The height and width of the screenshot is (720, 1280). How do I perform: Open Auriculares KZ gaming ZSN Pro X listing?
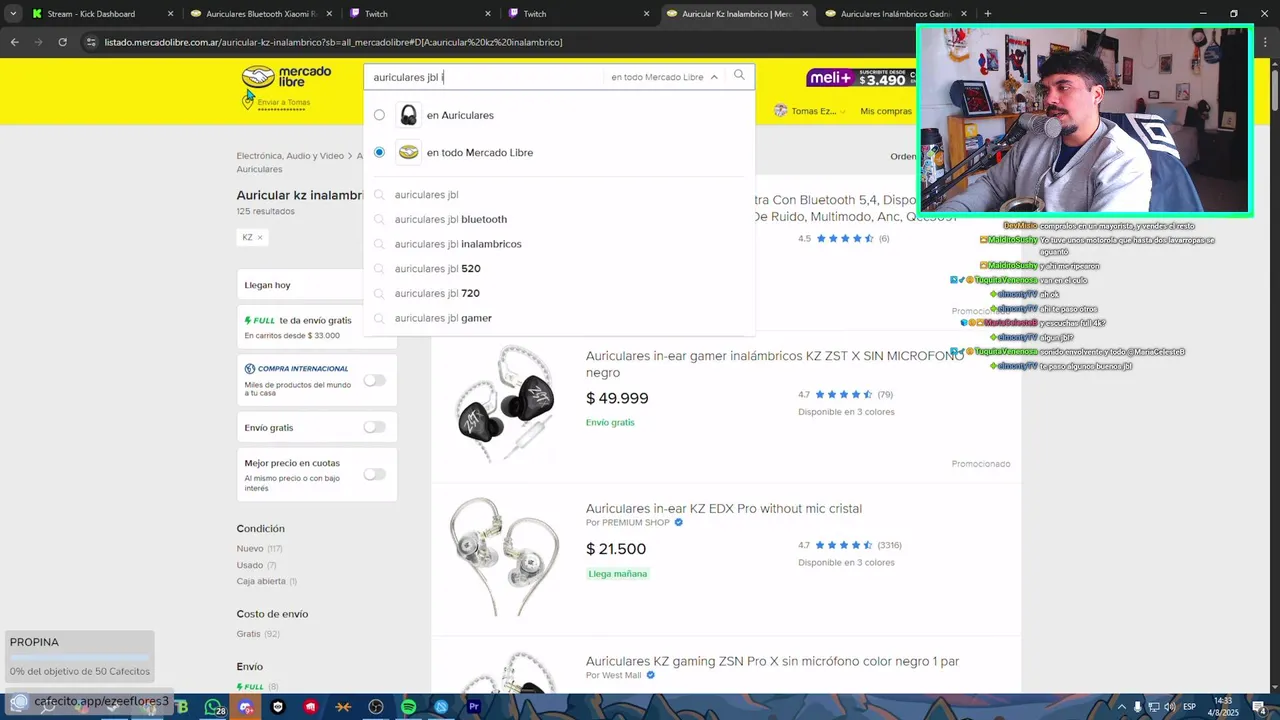772,661
